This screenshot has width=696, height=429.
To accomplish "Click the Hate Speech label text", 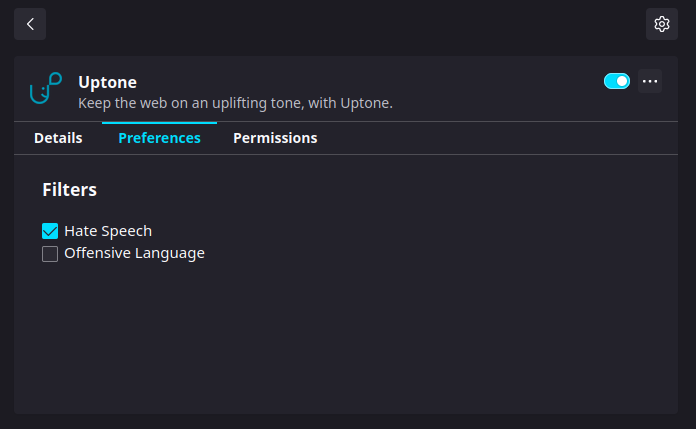I will point(108,231).
